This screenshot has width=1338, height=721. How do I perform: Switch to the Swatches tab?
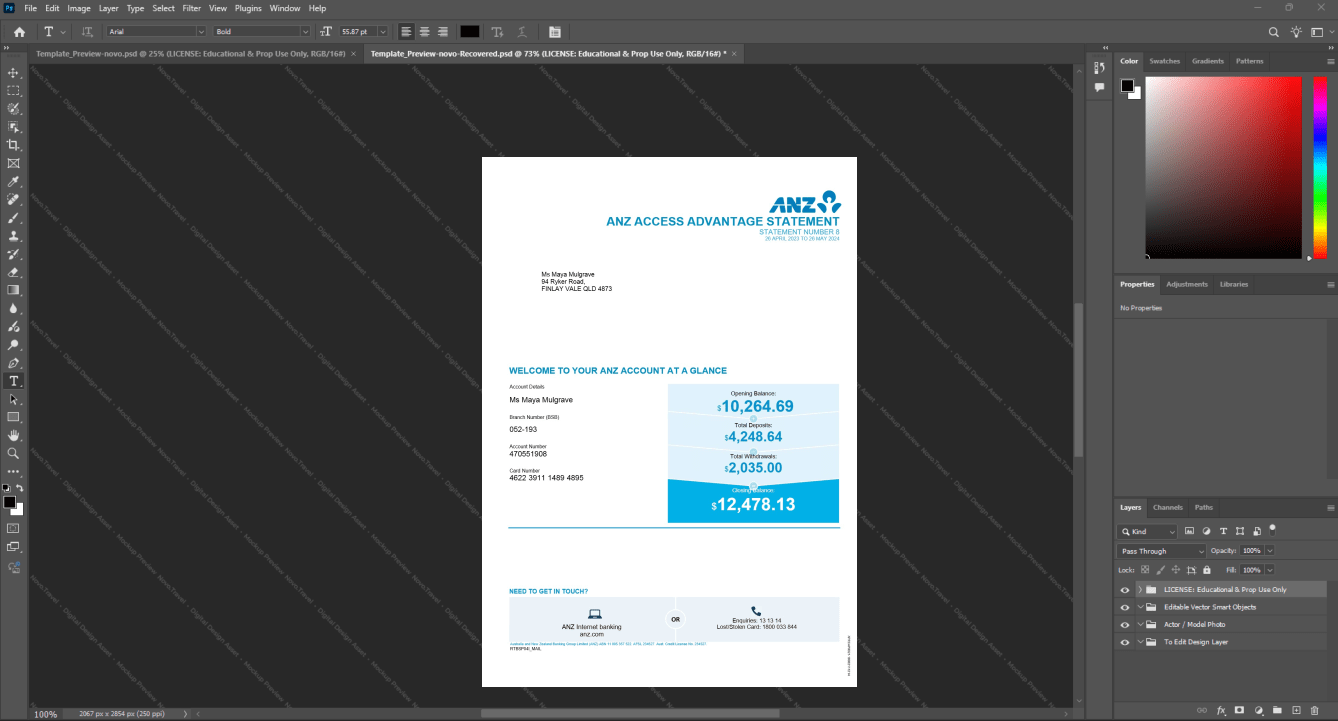pos(1164,61)
